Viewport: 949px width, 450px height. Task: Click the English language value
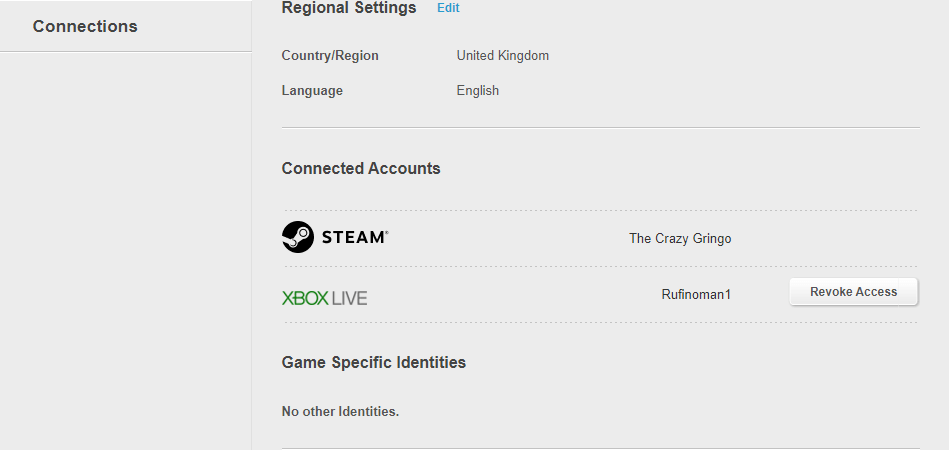tap(478, 91)
